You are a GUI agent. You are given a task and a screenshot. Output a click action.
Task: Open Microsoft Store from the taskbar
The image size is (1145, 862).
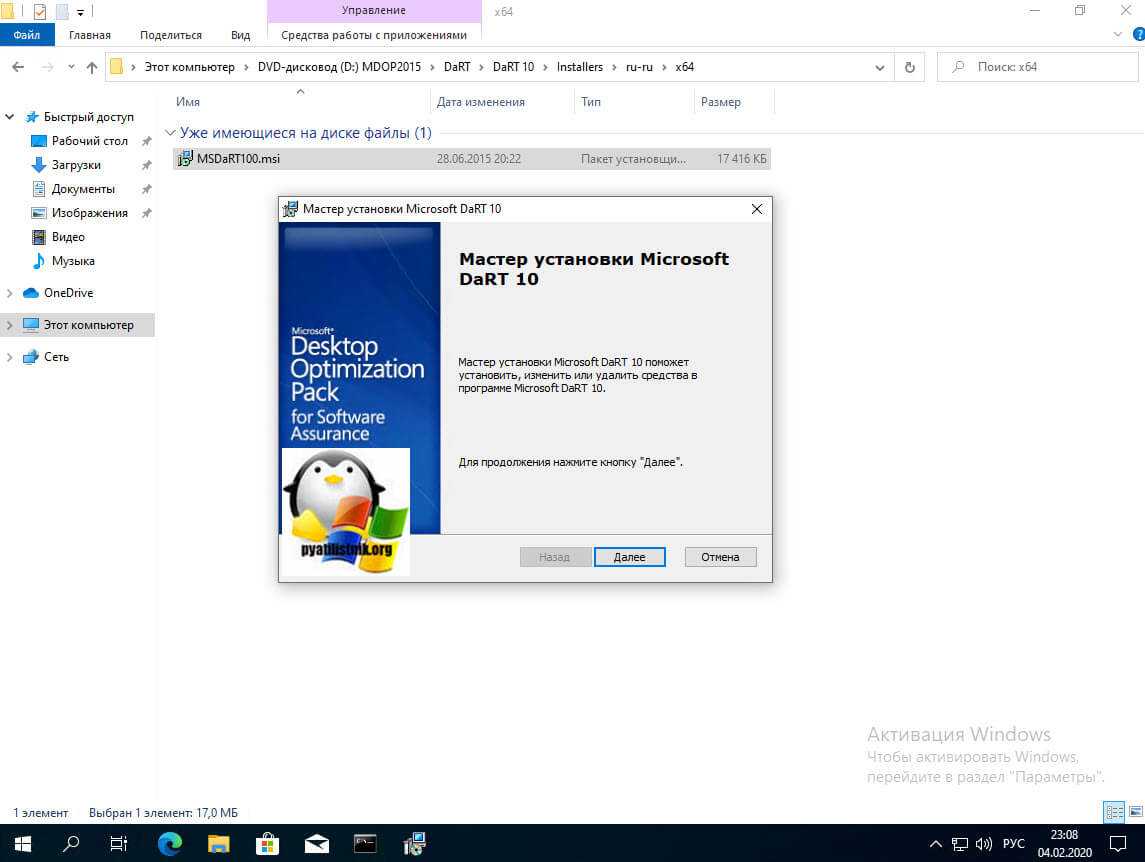pyautogui.click(x=267, y=843)
